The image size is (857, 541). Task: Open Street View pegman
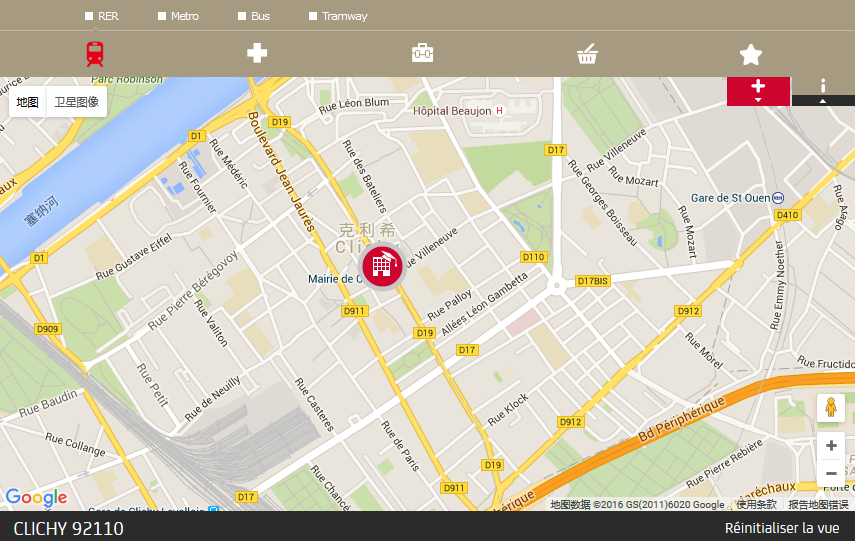[831, 407]
